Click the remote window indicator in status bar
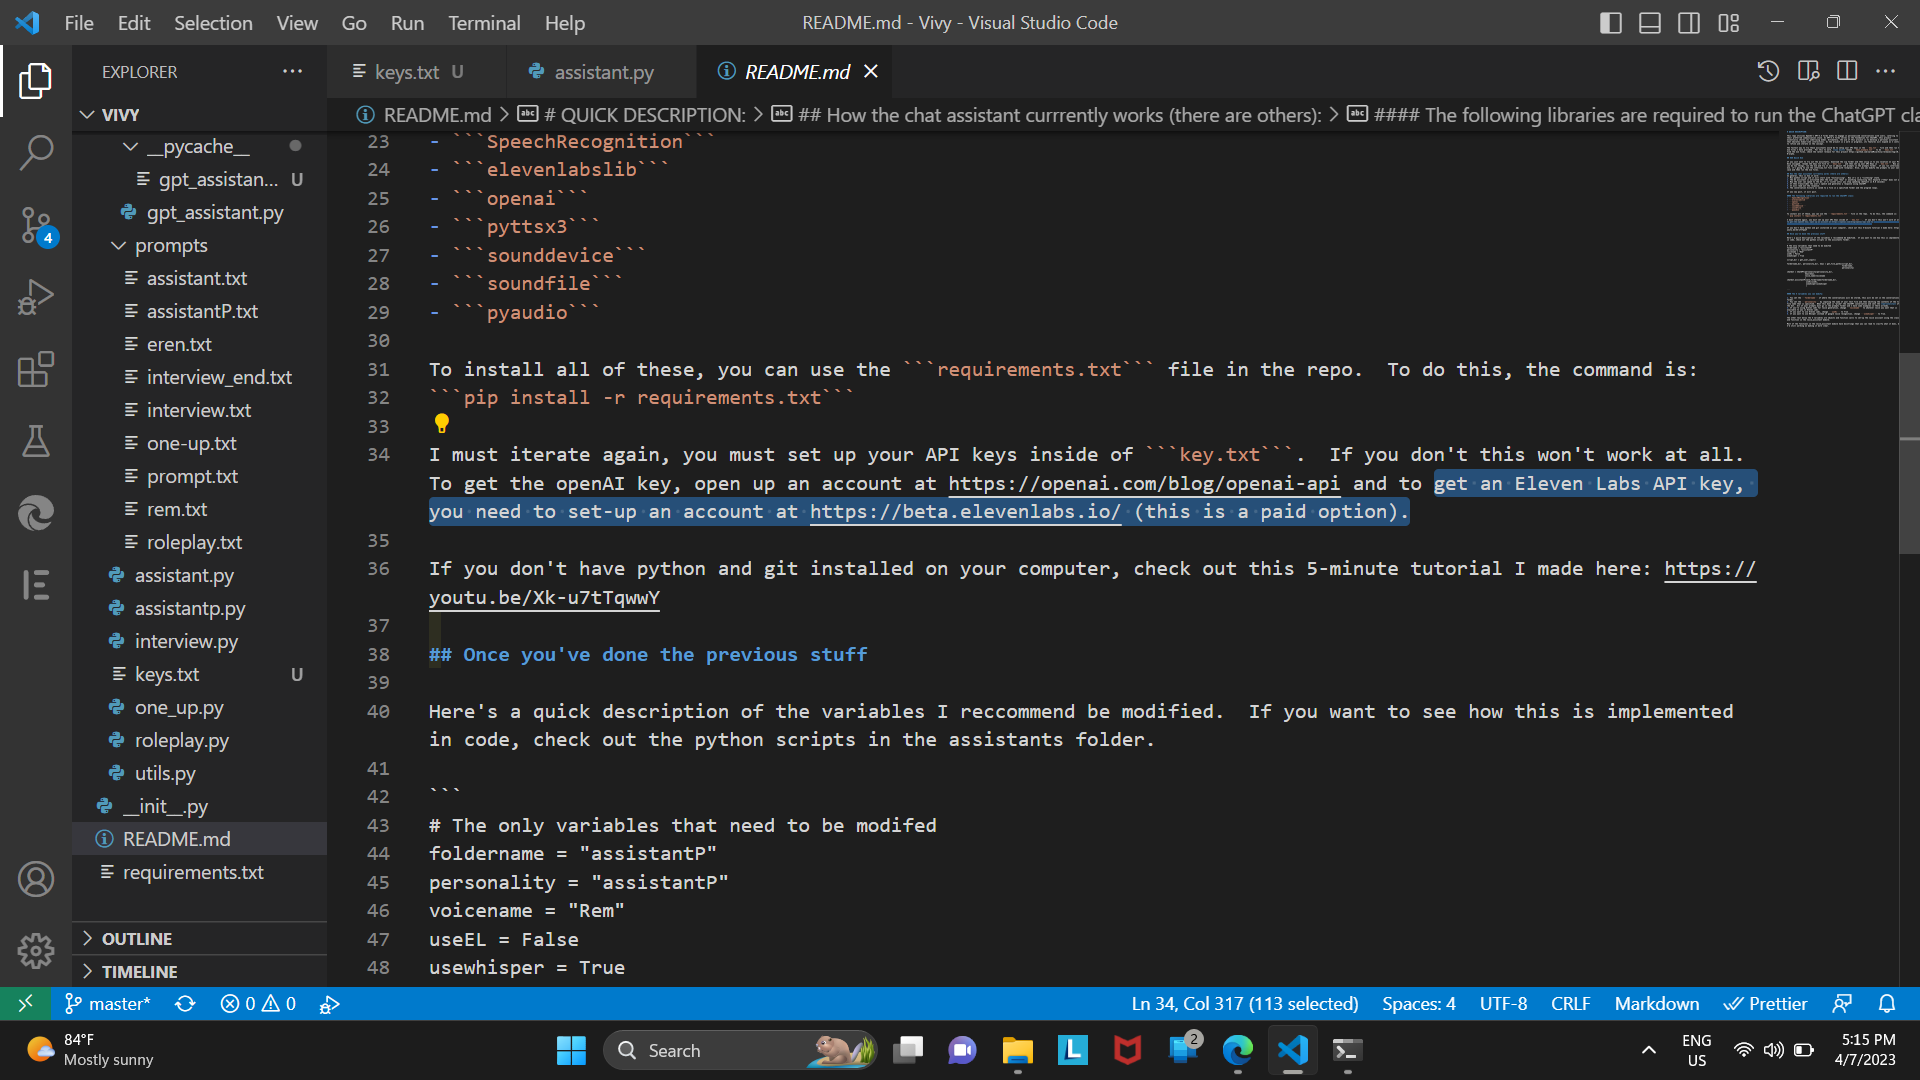Viewport: 1920px width, 1080px height. click(25, 1003)
